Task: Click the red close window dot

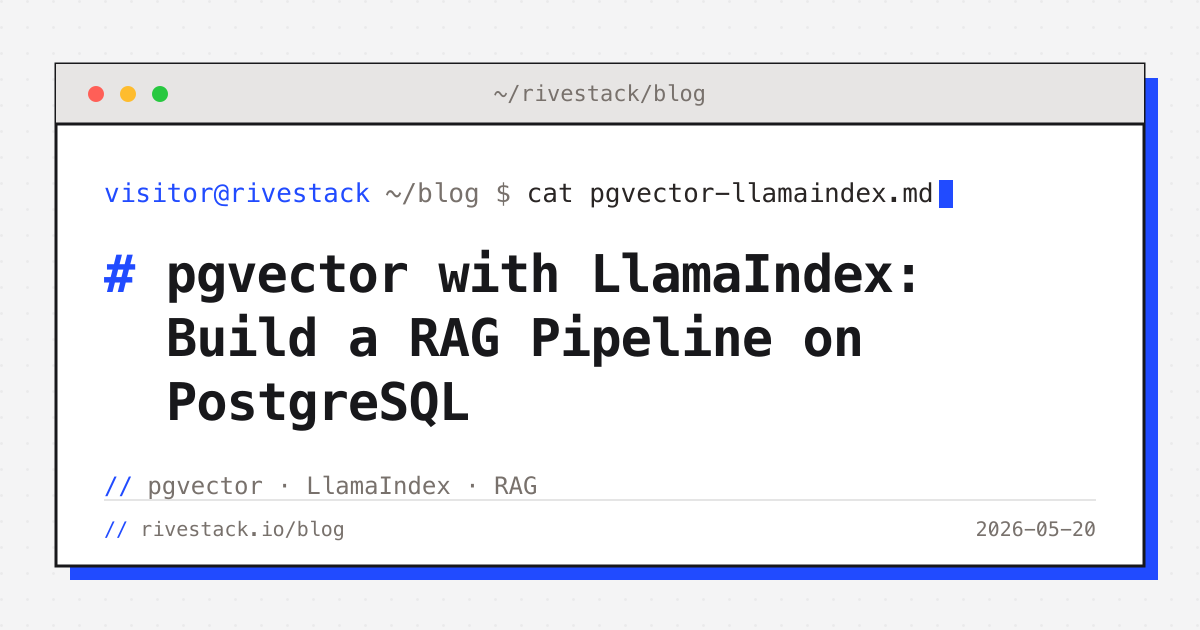Action: (x=96, y=94)
